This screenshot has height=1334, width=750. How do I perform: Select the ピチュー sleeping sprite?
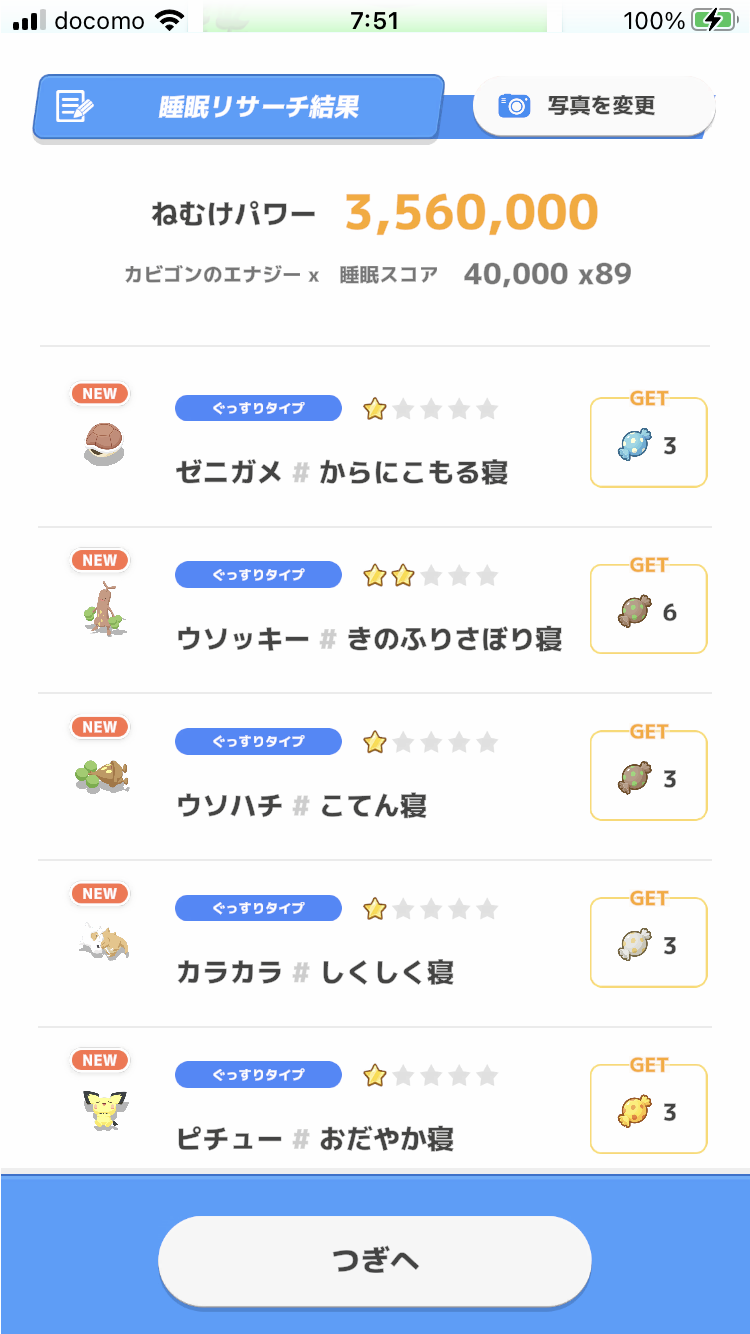[103, 1109]
